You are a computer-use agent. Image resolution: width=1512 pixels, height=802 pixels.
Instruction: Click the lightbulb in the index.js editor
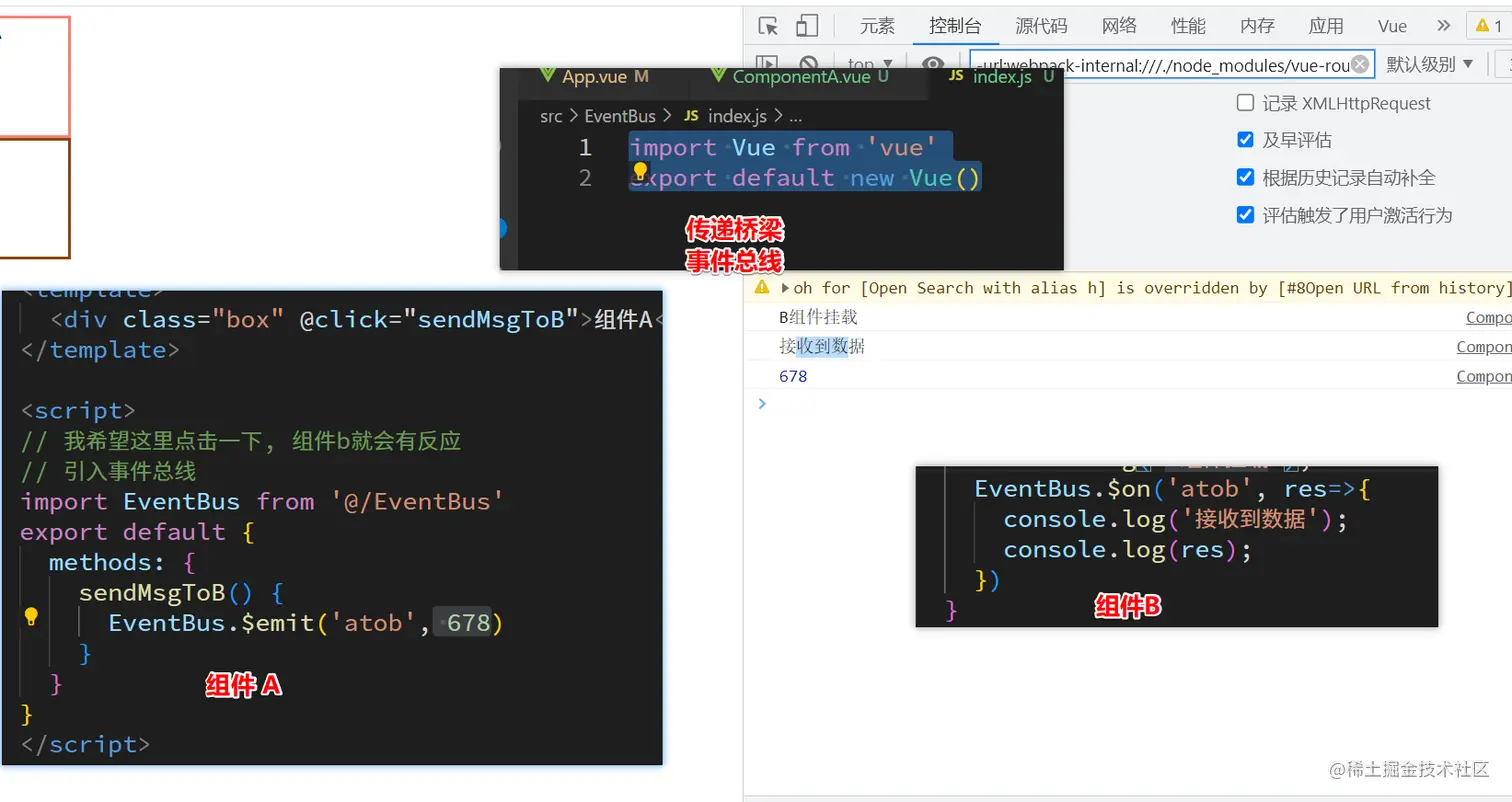point(641,171)
